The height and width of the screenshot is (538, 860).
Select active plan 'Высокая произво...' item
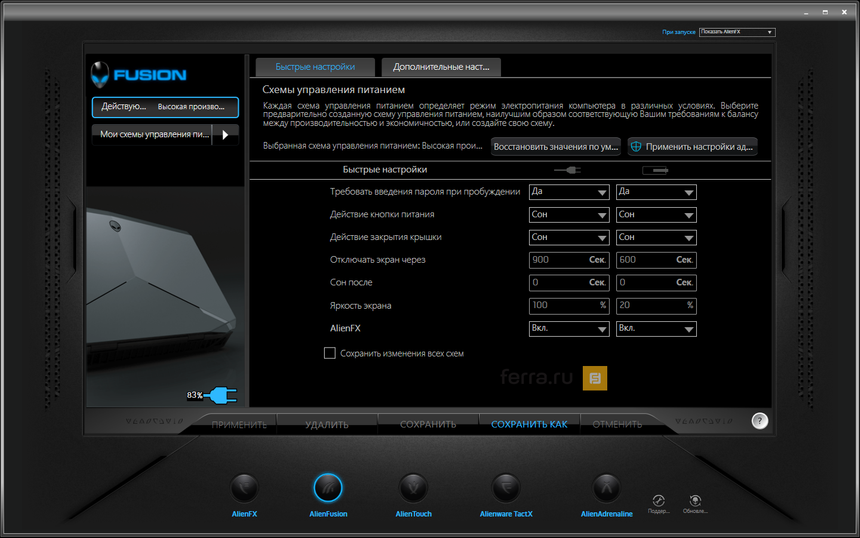pos(165,107)
